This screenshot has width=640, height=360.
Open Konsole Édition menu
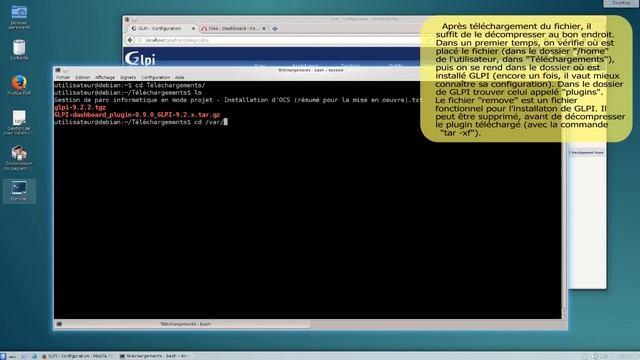(x=82, y=77)
